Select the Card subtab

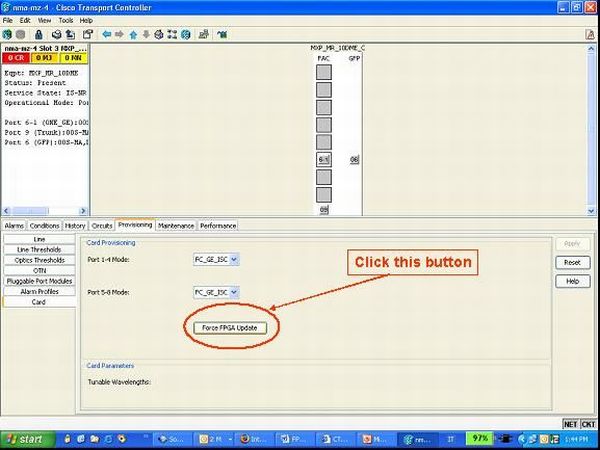[x=39, y=302]
